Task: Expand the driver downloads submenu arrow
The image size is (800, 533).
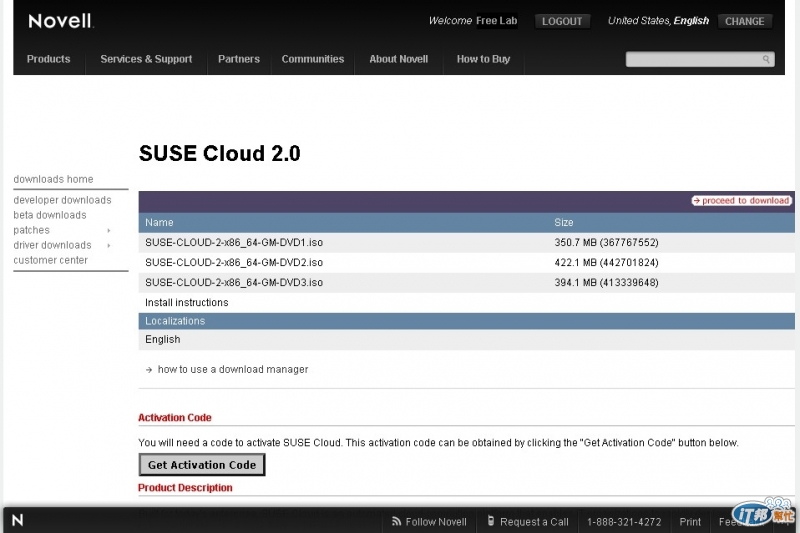Action: [109, 245]
